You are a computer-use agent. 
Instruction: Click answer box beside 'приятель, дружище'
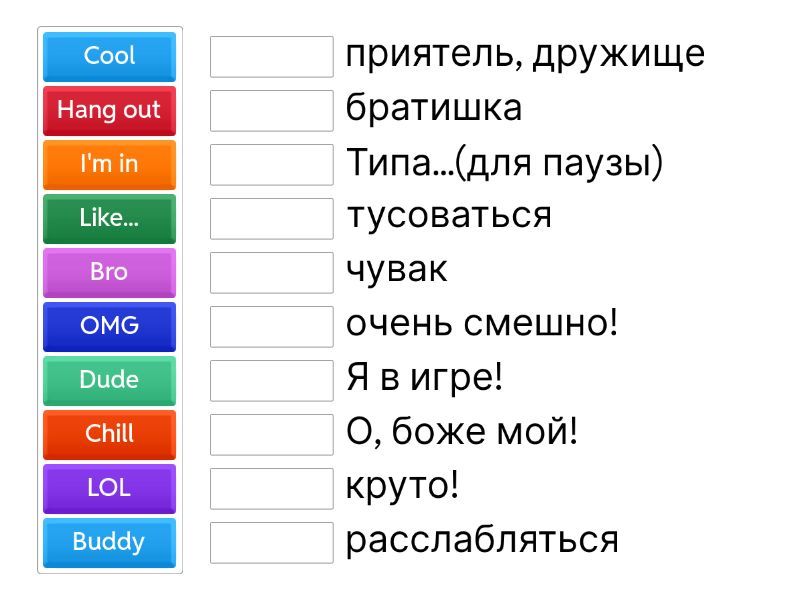(272, 57)
